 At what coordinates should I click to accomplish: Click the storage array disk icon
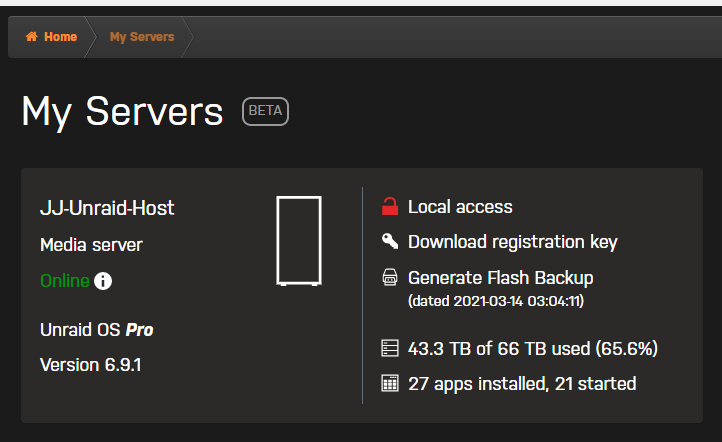390,348
